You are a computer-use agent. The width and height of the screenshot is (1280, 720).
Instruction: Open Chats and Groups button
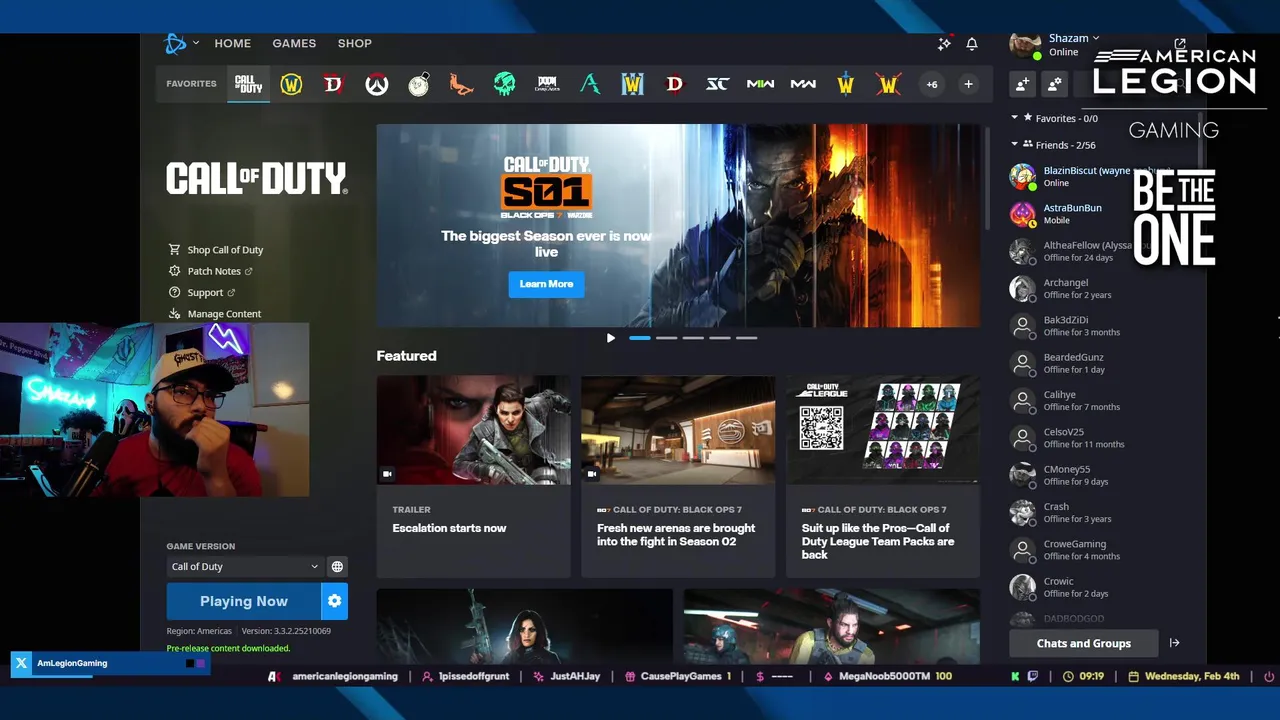[x=1084, y=643]
